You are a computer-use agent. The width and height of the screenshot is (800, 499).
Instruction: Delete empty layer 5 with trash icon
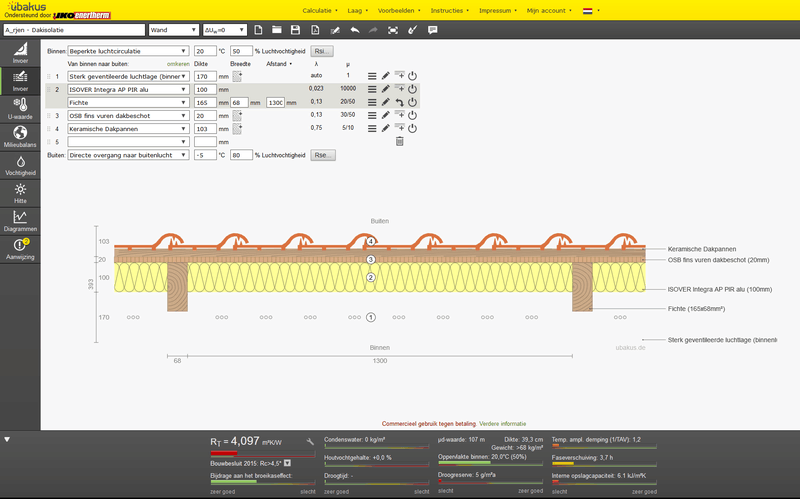click(x=399, y=141)
